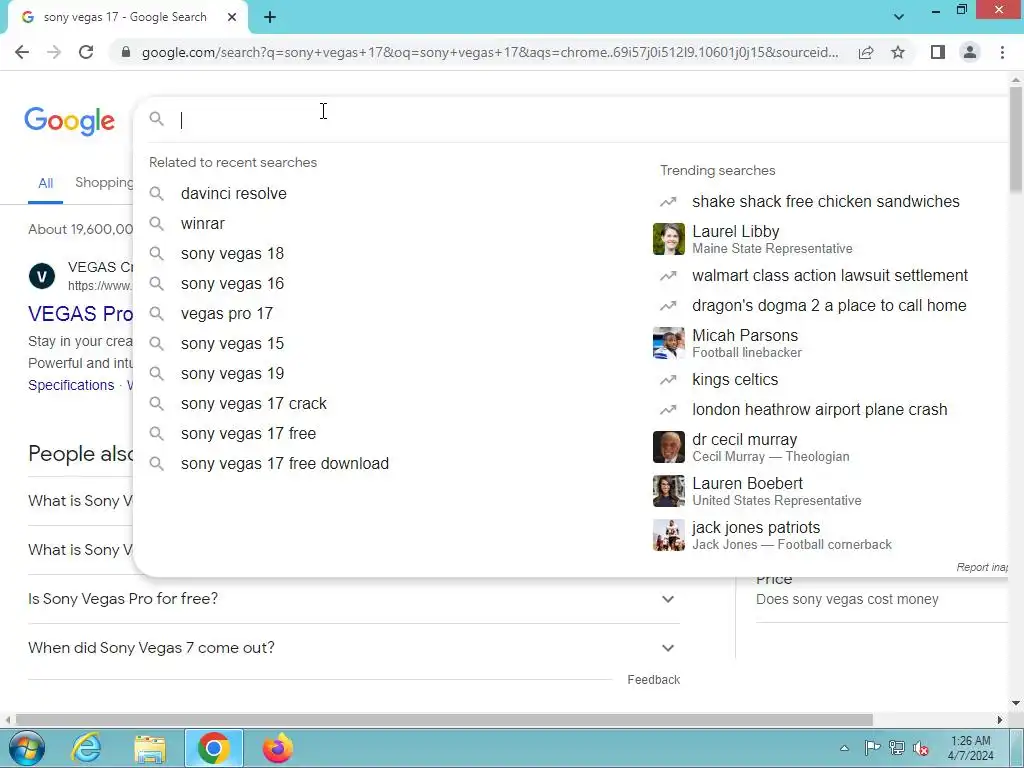The width and height of the screenshot is (1024, 768).
Task: Select the 'sony vegas 19' suggestion
Action: (232, 374)
